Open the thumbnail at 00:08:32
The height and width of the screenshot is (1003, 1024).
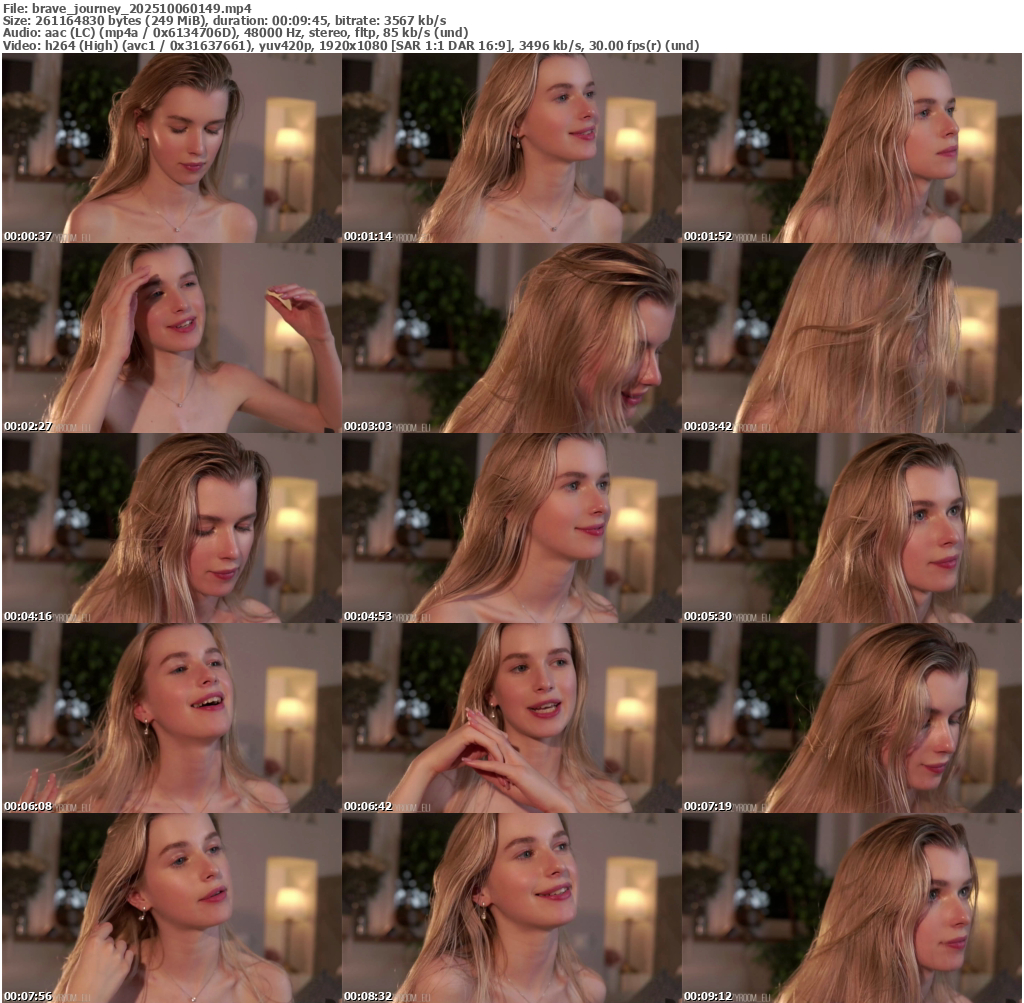(511, 908)
